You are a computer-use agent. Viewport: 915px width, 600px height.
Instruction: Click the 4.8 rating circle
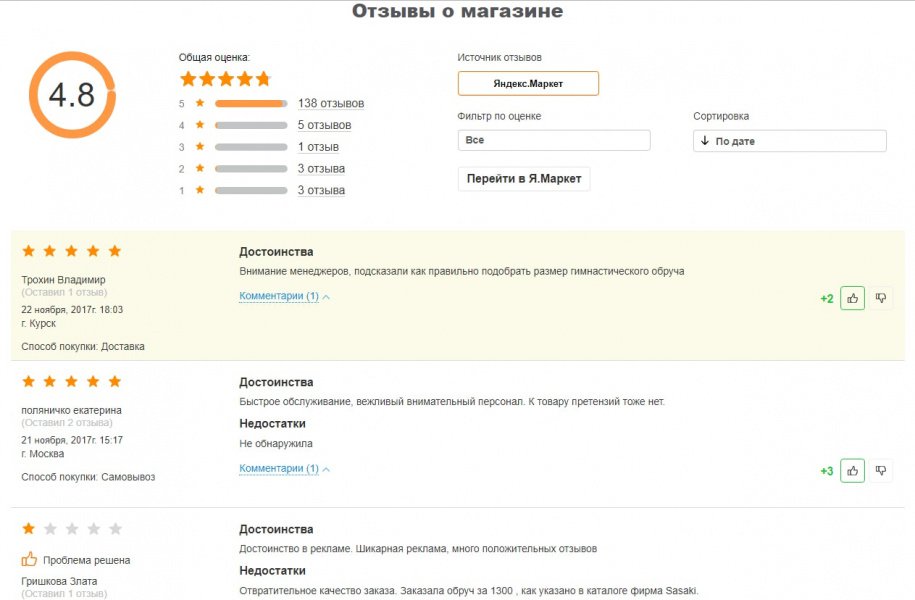[x=72, y=95]
